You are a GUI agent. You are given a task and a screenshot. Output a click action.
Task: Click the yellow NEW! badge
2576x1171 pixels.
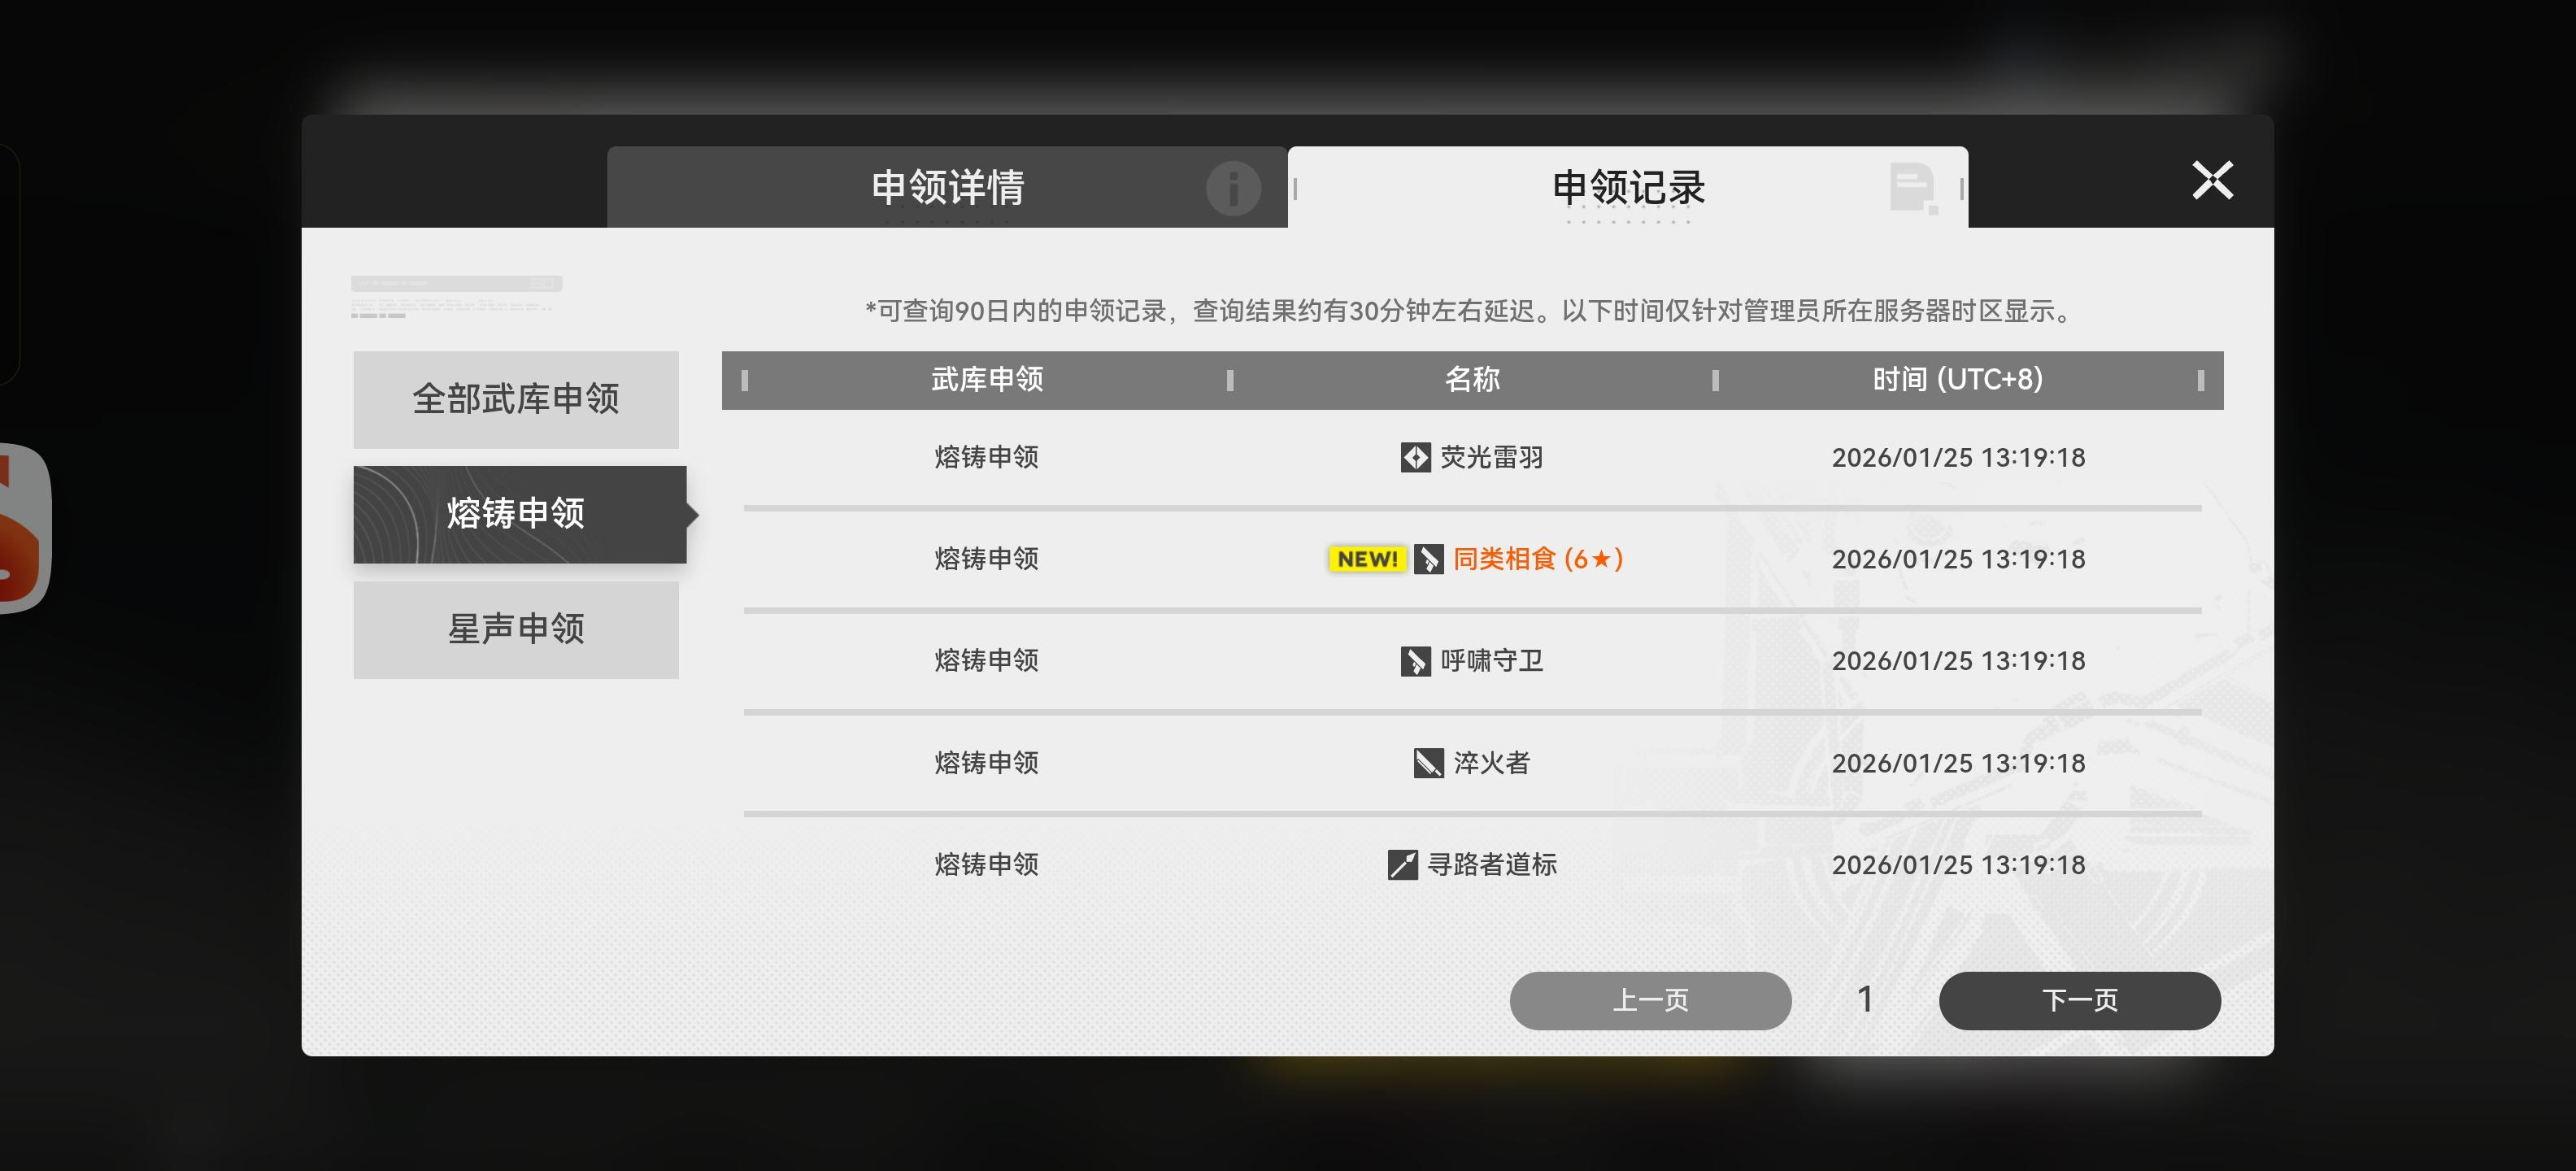coord(1367,559)
